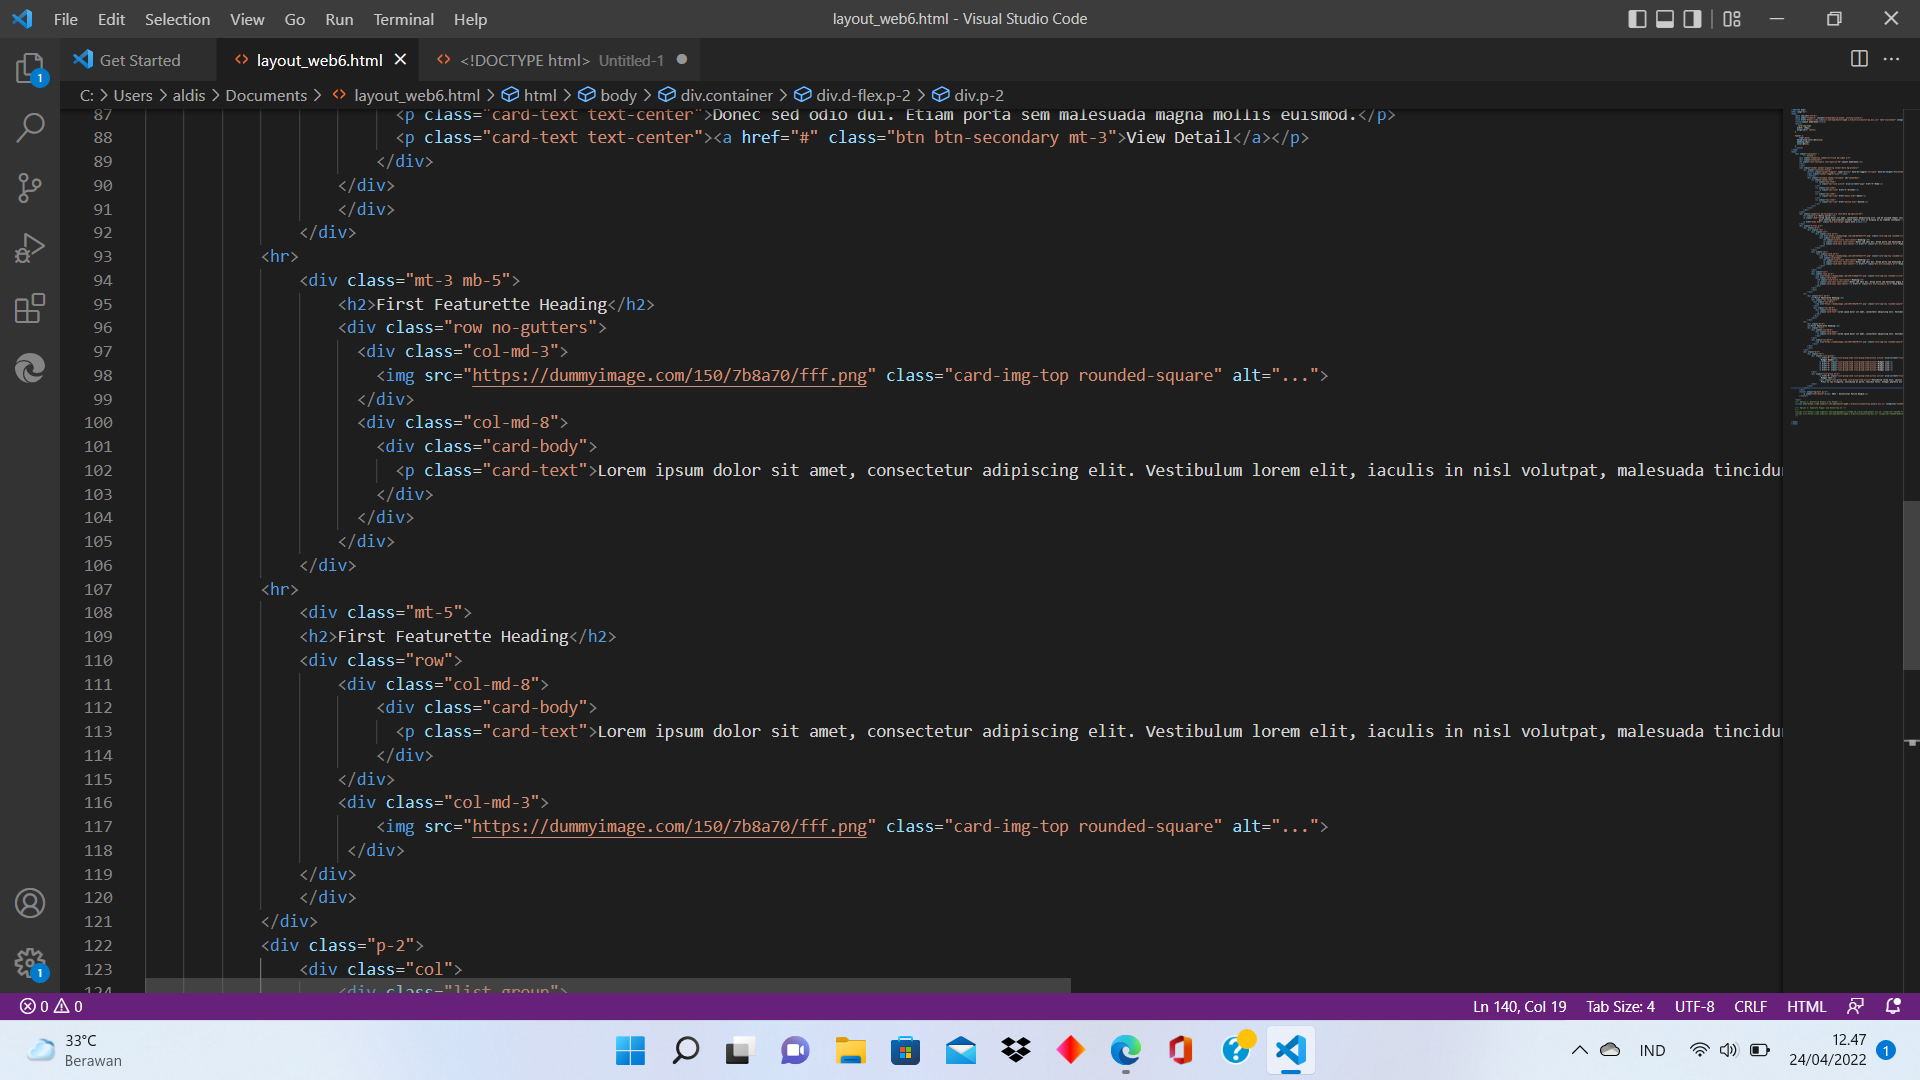Toggle the Panel layout control in the title bar

(1663, 18)
